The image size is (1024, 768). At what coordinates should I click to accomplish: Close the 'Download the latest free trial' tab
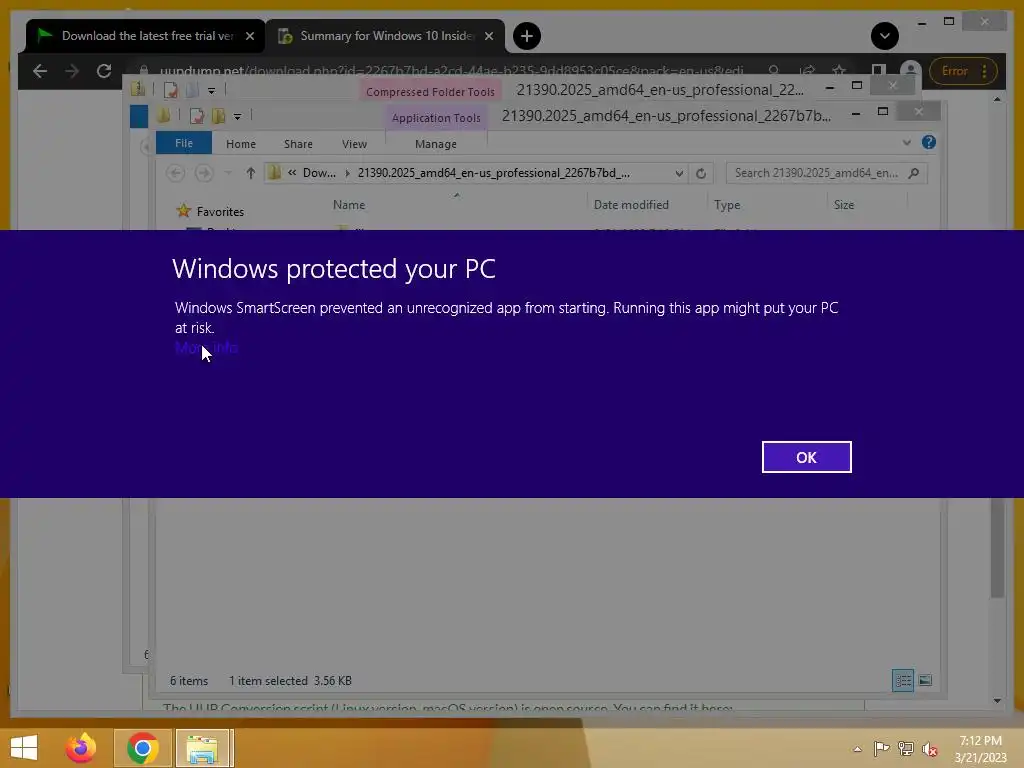[x=249, y=36]
